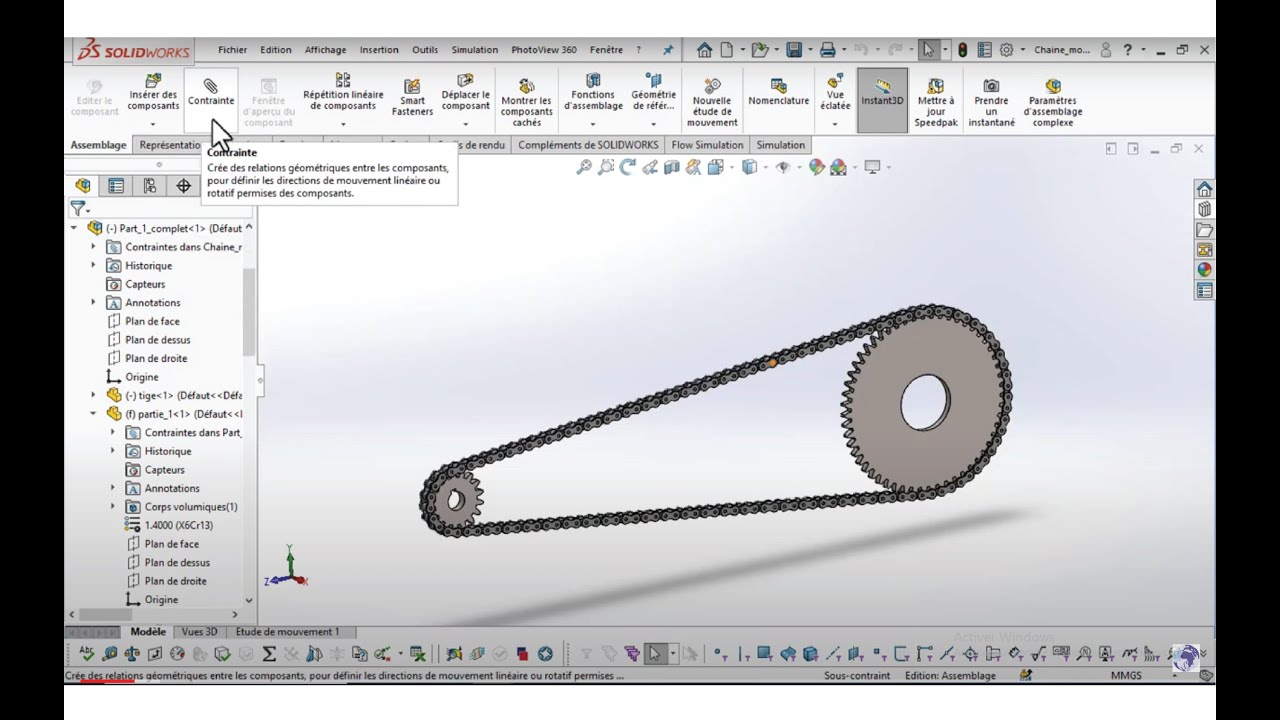This screenshot has height=720, width=1280.
Task: Open the Fichier menu
Action: coord(232,50)
